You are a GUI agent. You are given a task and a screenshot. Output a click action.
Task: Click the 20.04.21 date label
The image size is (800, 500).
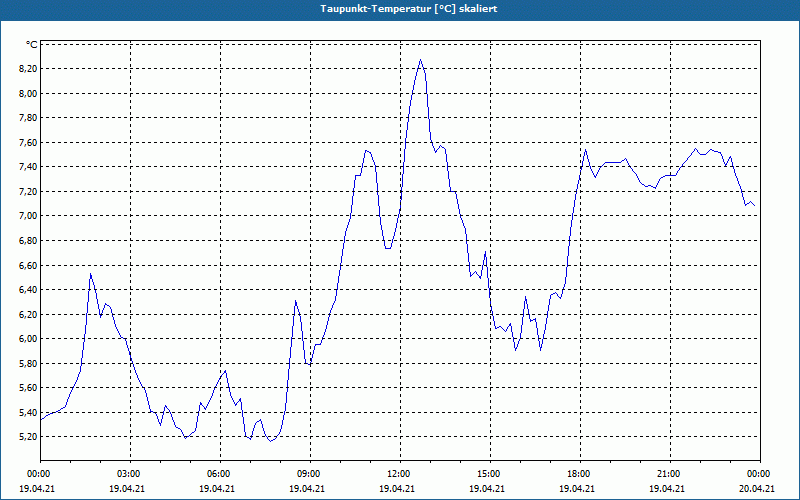[x=757, y=488]
